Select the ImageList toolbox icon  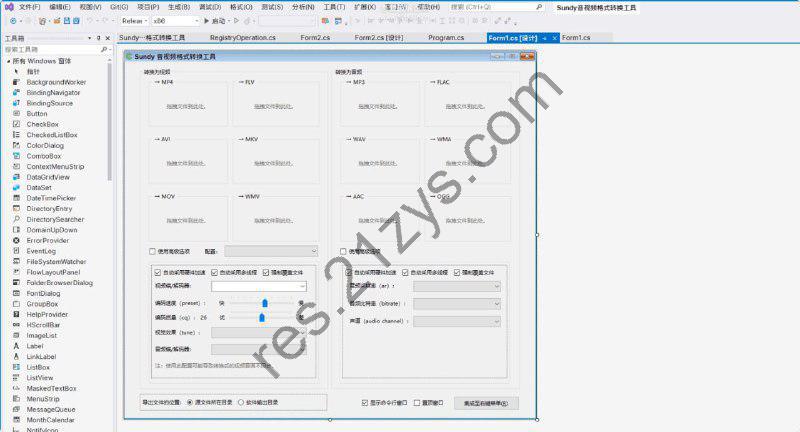(x=16, y=336)
